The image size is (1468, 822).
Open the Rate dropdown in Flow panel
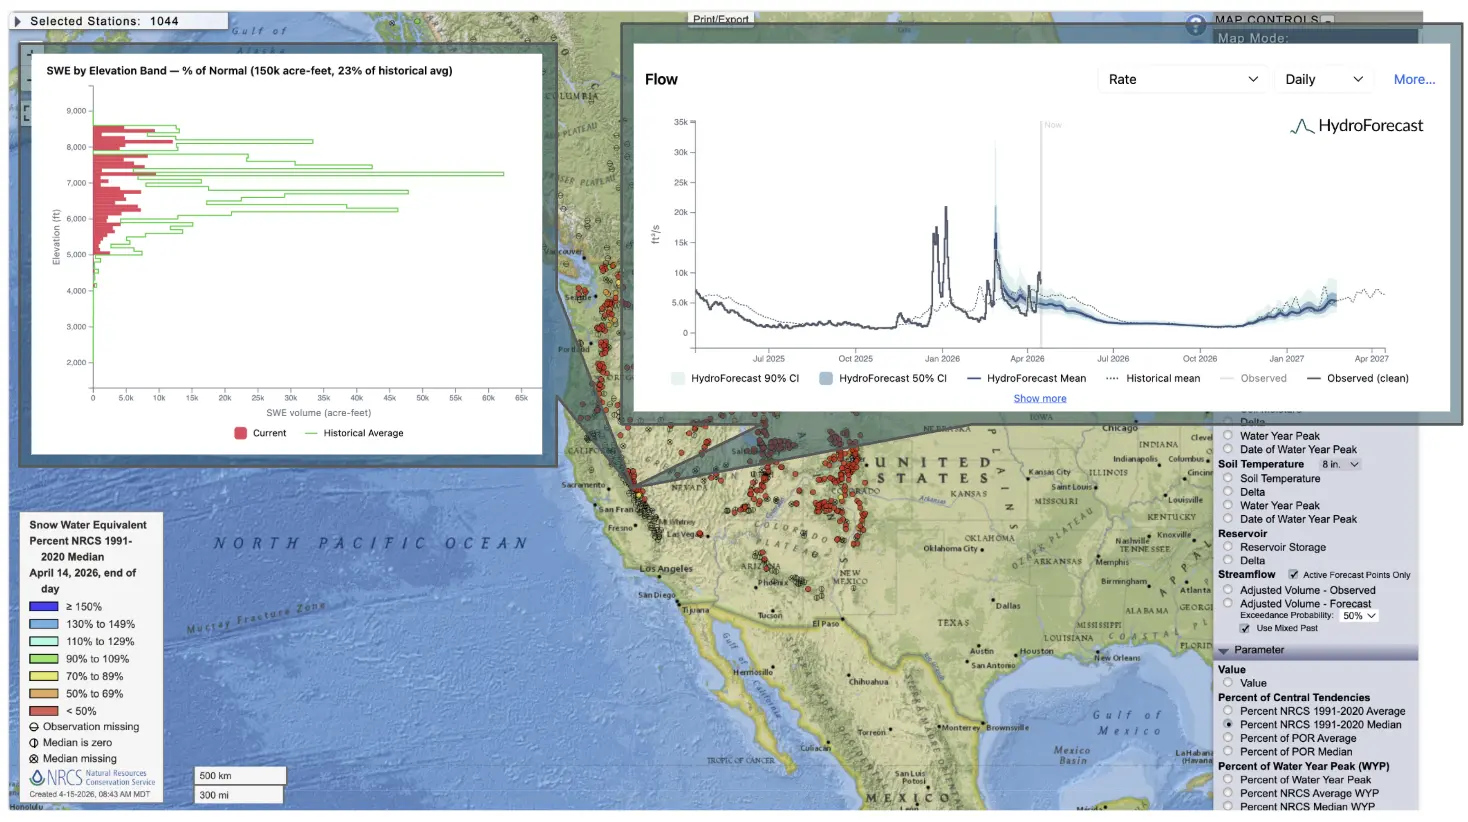coord(1183,79)
